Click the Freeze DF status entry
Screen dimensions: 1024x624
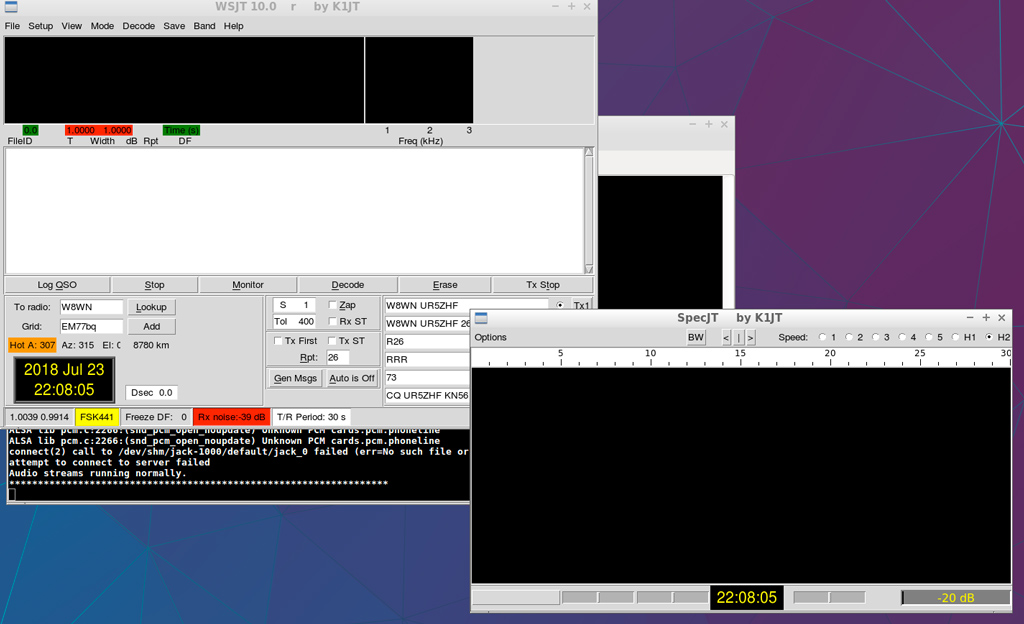pos(156,417)
